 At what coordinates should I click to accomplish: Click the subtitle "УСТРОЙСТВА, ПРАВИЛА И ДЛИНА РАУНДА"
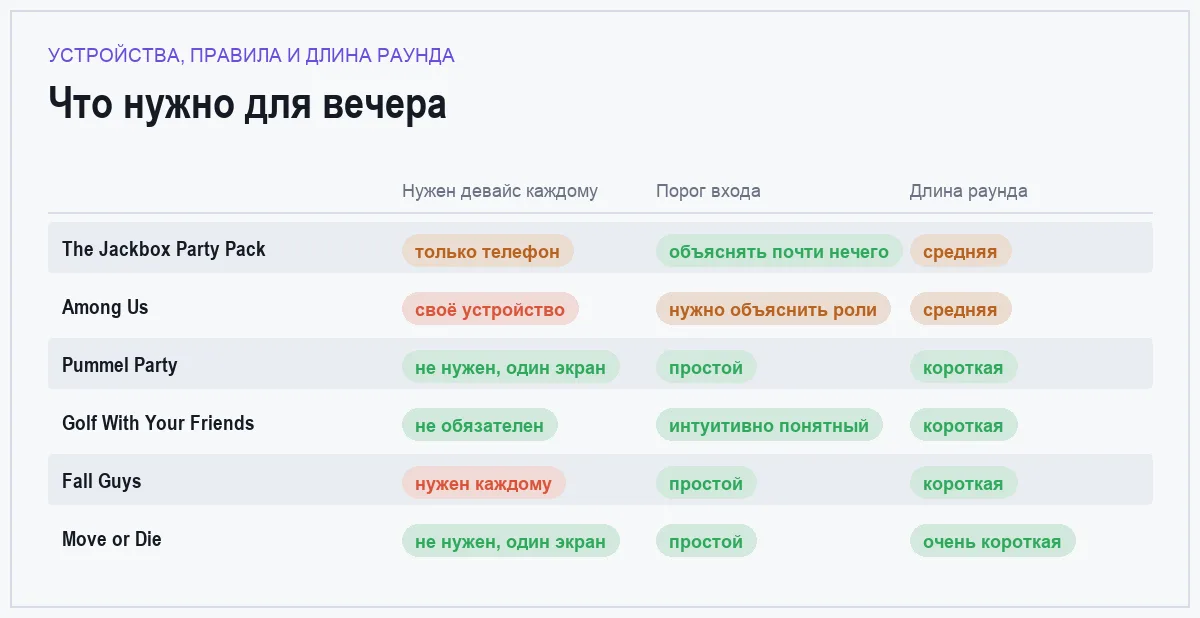251,55
